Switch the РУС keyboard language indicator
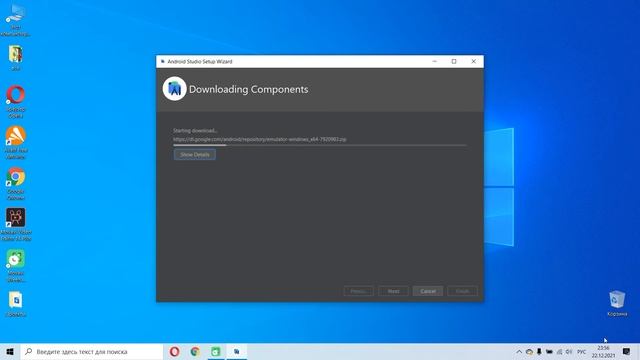640x360 pixels. coord(582,351)
